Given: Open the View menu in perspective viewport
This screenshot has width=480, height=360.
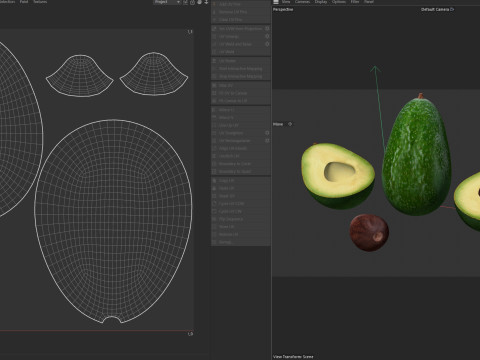Looking at the screenshot, I should tap(286, 2).
